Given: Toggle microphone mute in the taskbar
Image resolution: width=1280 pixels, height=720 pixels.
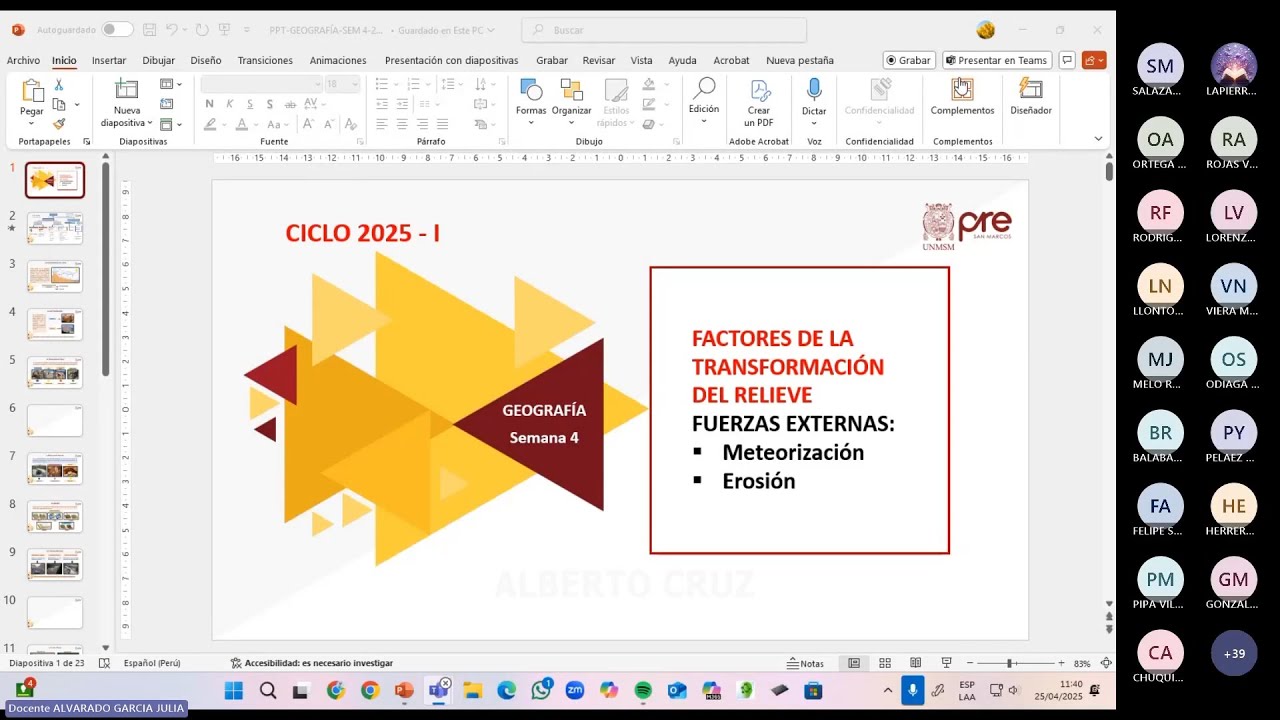Looking at the screenshot, I should tap(912, 690).
